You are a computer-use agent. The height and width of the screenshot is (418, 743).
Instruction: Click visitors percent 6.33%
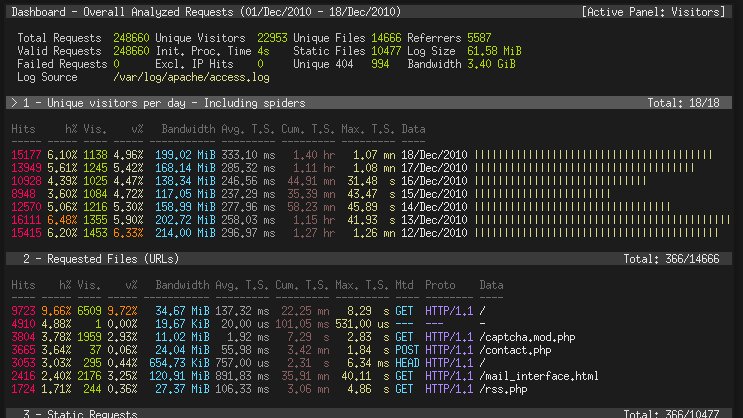[x=128, y=233]
